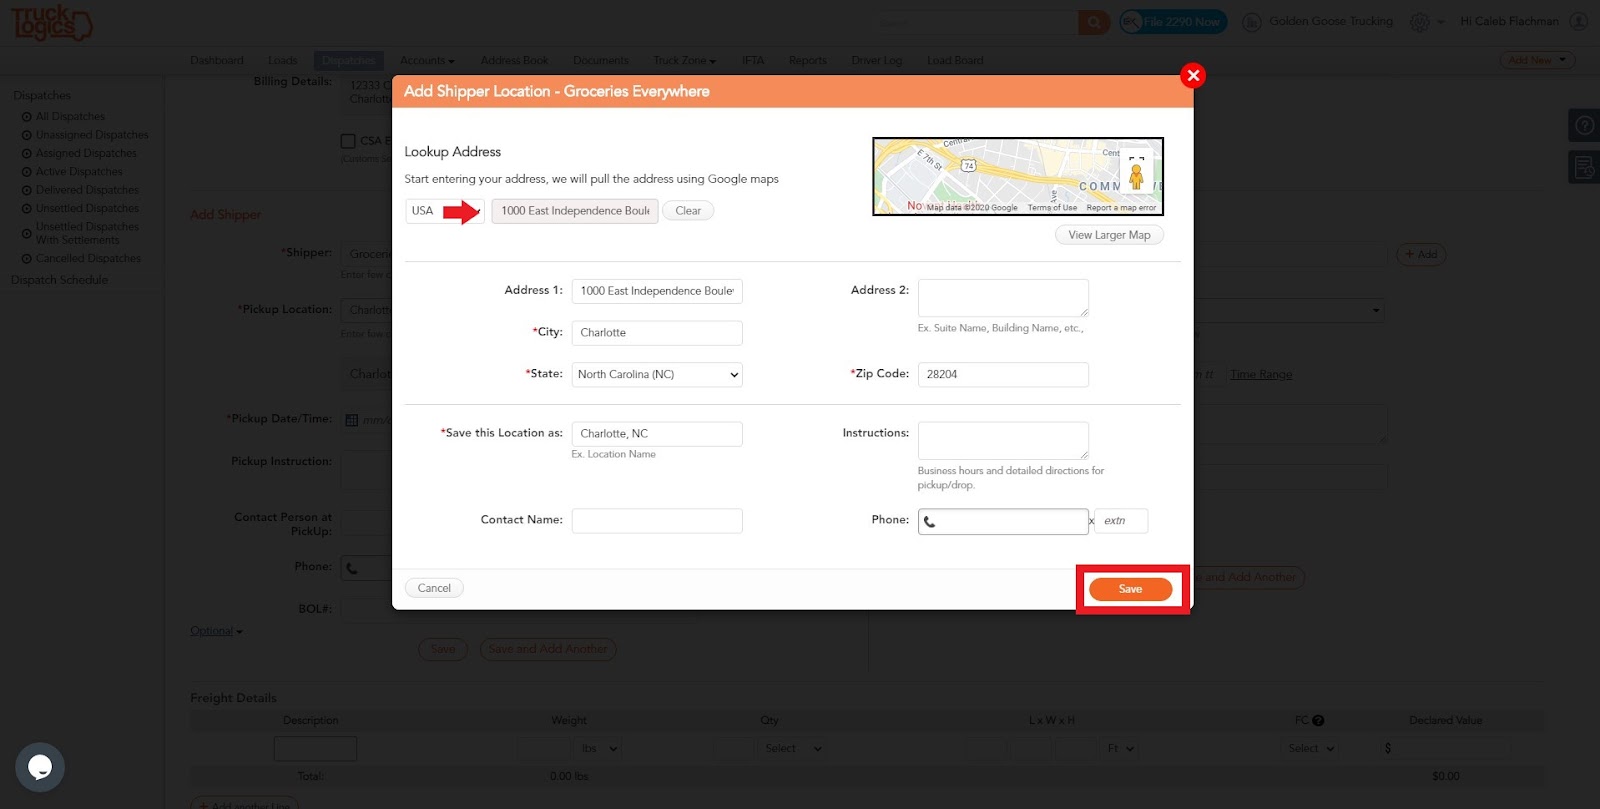Click the FC help question mark icon
Viewport: 1600px width, 809px height.
(1318, 720)
